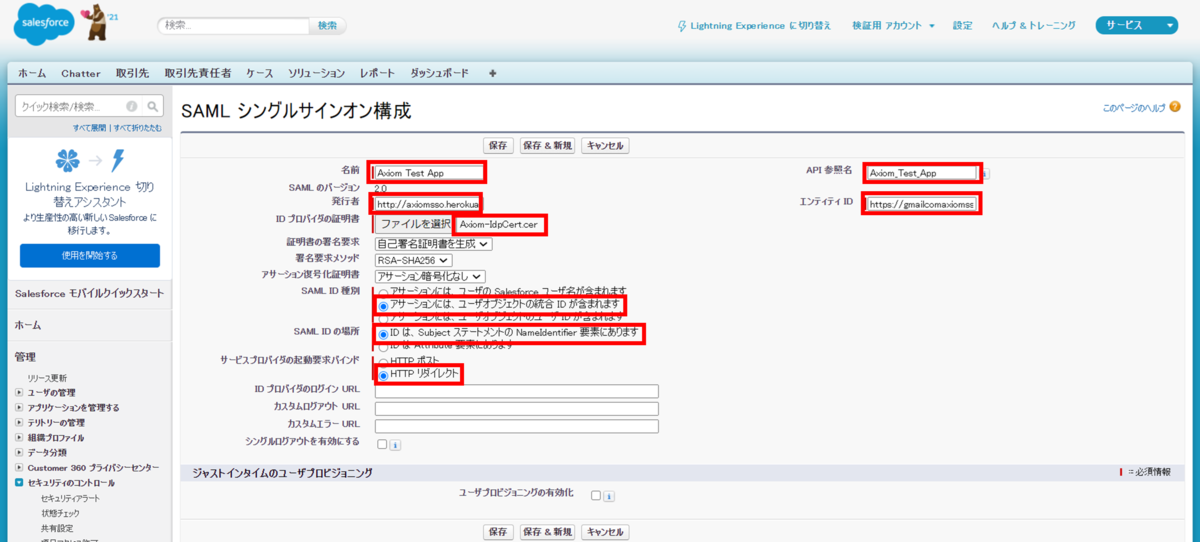Click the help question mark icon next to このページのヘルプ

1174,106
